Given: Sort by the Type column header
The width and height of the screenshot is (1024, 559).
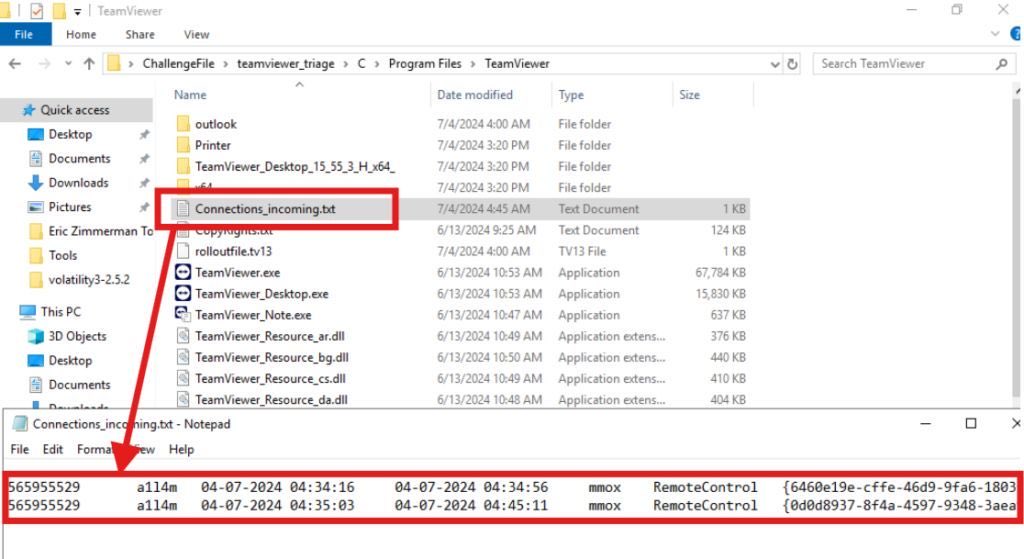Looking at the screenshot, I should (x=571, y=95).
